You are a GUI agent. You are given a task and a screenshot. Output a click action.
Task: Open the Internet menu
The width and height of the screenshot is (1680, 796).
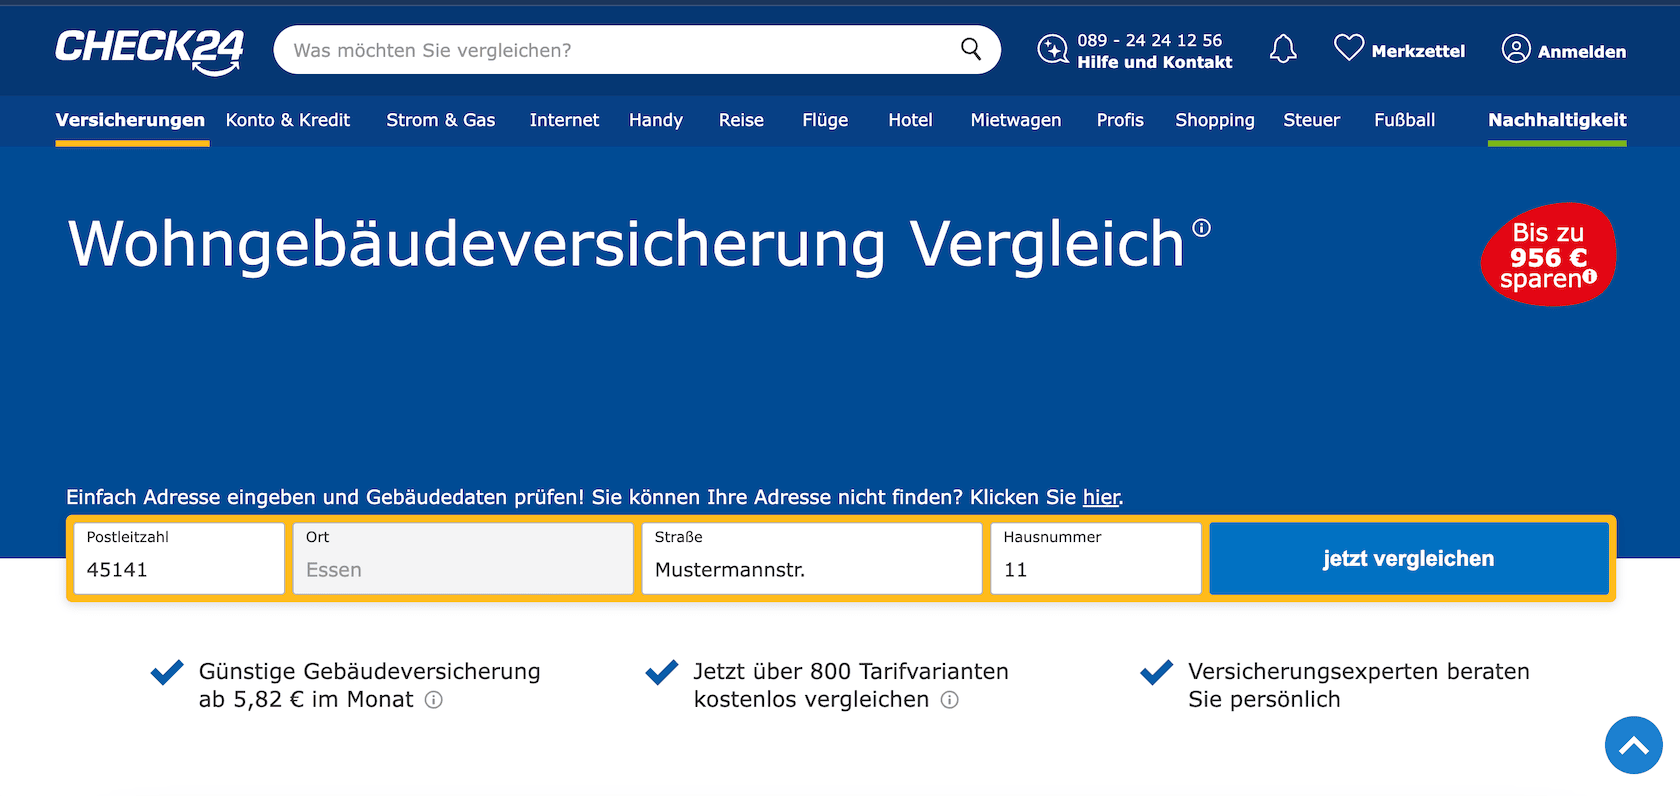click(x=564, y=120)
